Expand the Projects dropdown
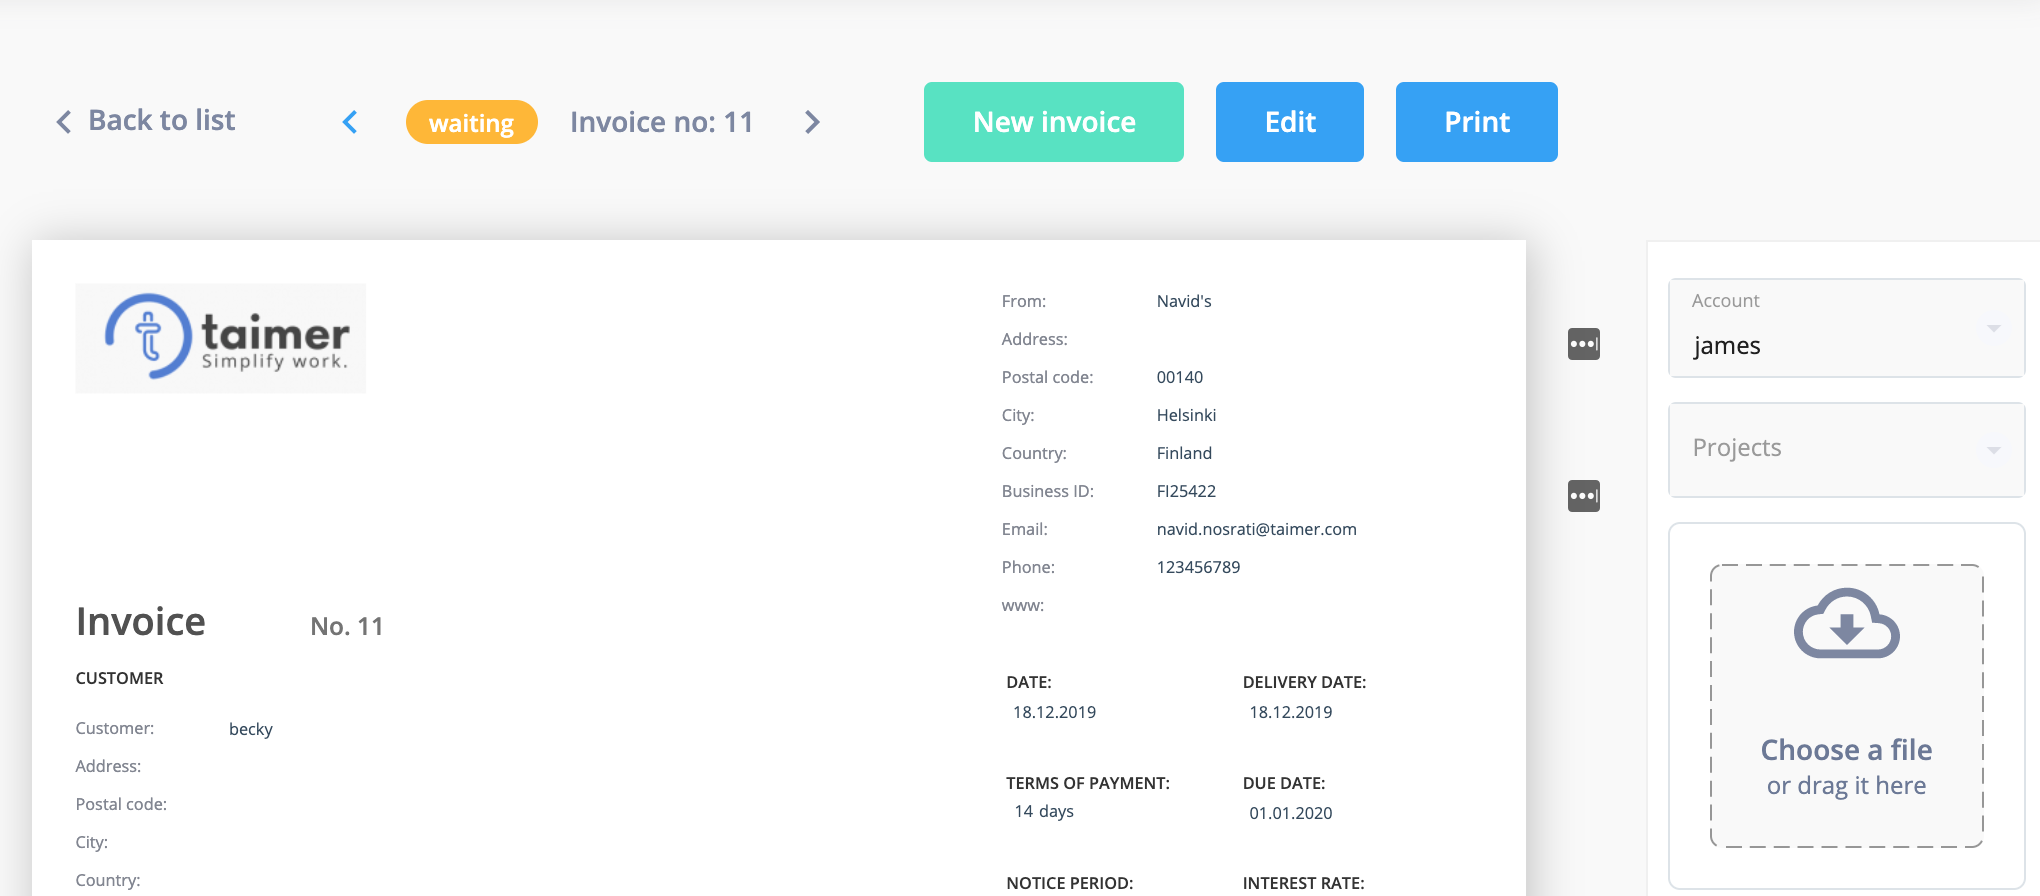Image resolution: width=2040 pixels, height=896 pixels. [1847, 449]
